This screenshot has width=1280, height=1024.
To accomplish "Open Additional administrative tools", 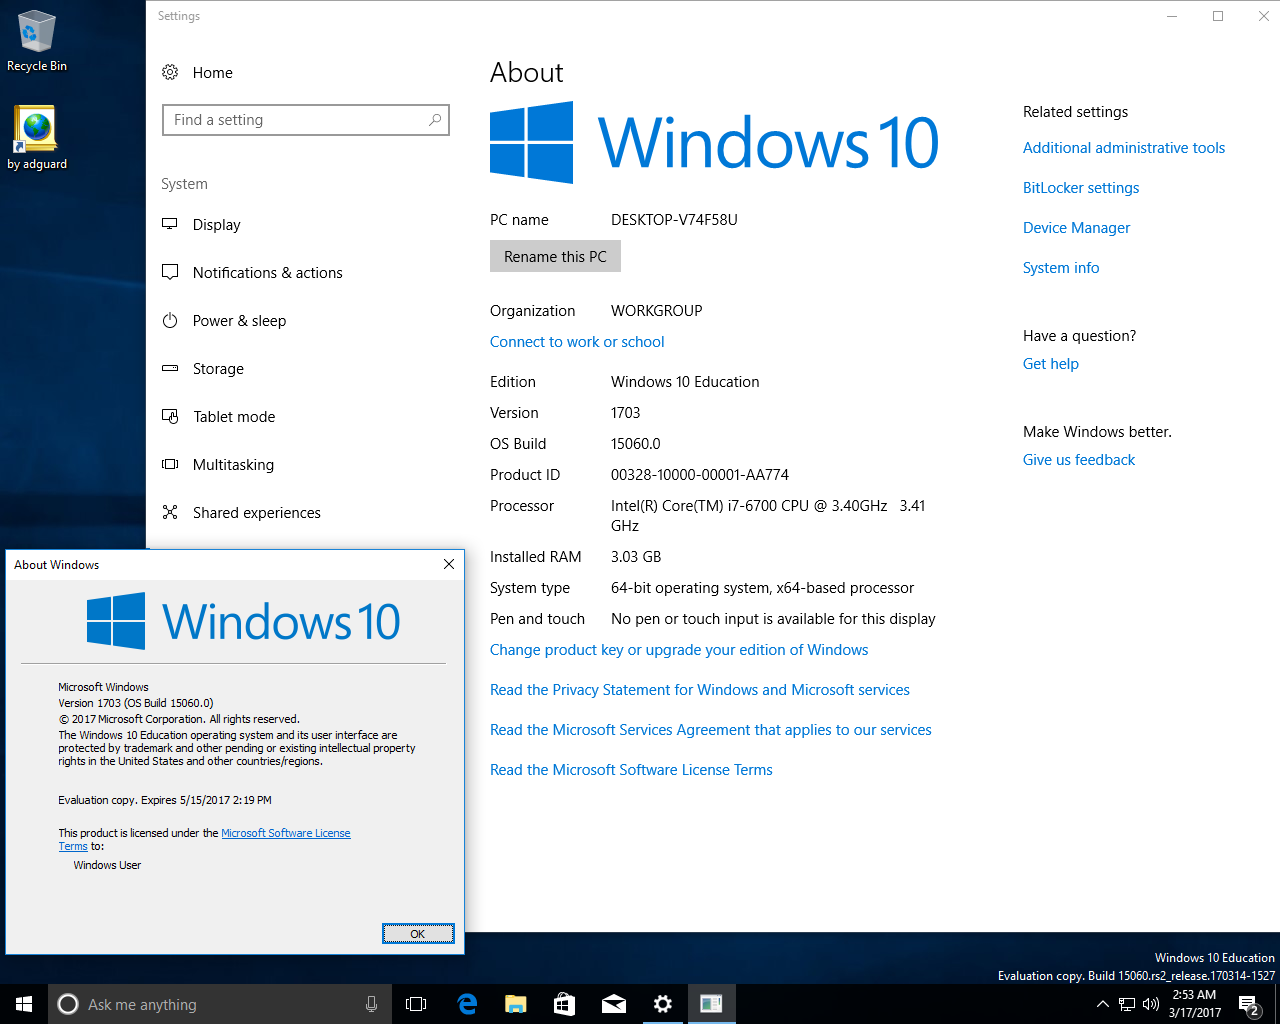I will [1124, 148].
